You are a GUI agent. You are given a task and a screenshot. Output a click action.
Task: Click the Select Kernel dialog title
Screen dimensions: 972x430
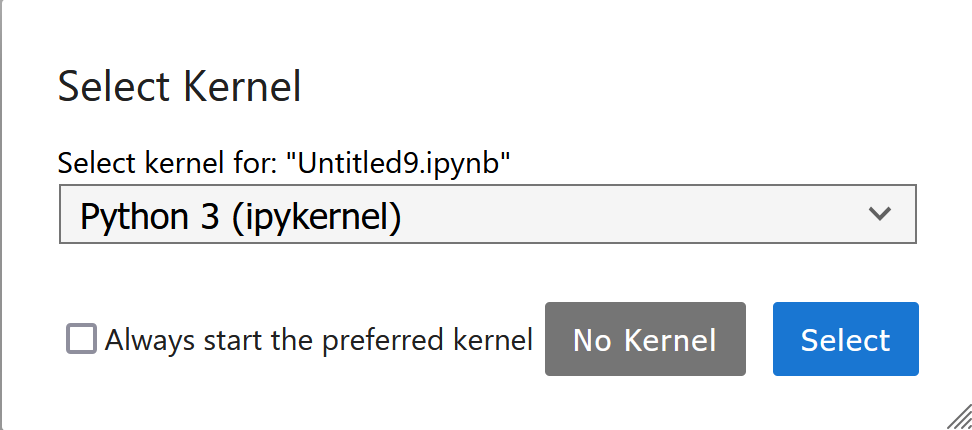180,87
